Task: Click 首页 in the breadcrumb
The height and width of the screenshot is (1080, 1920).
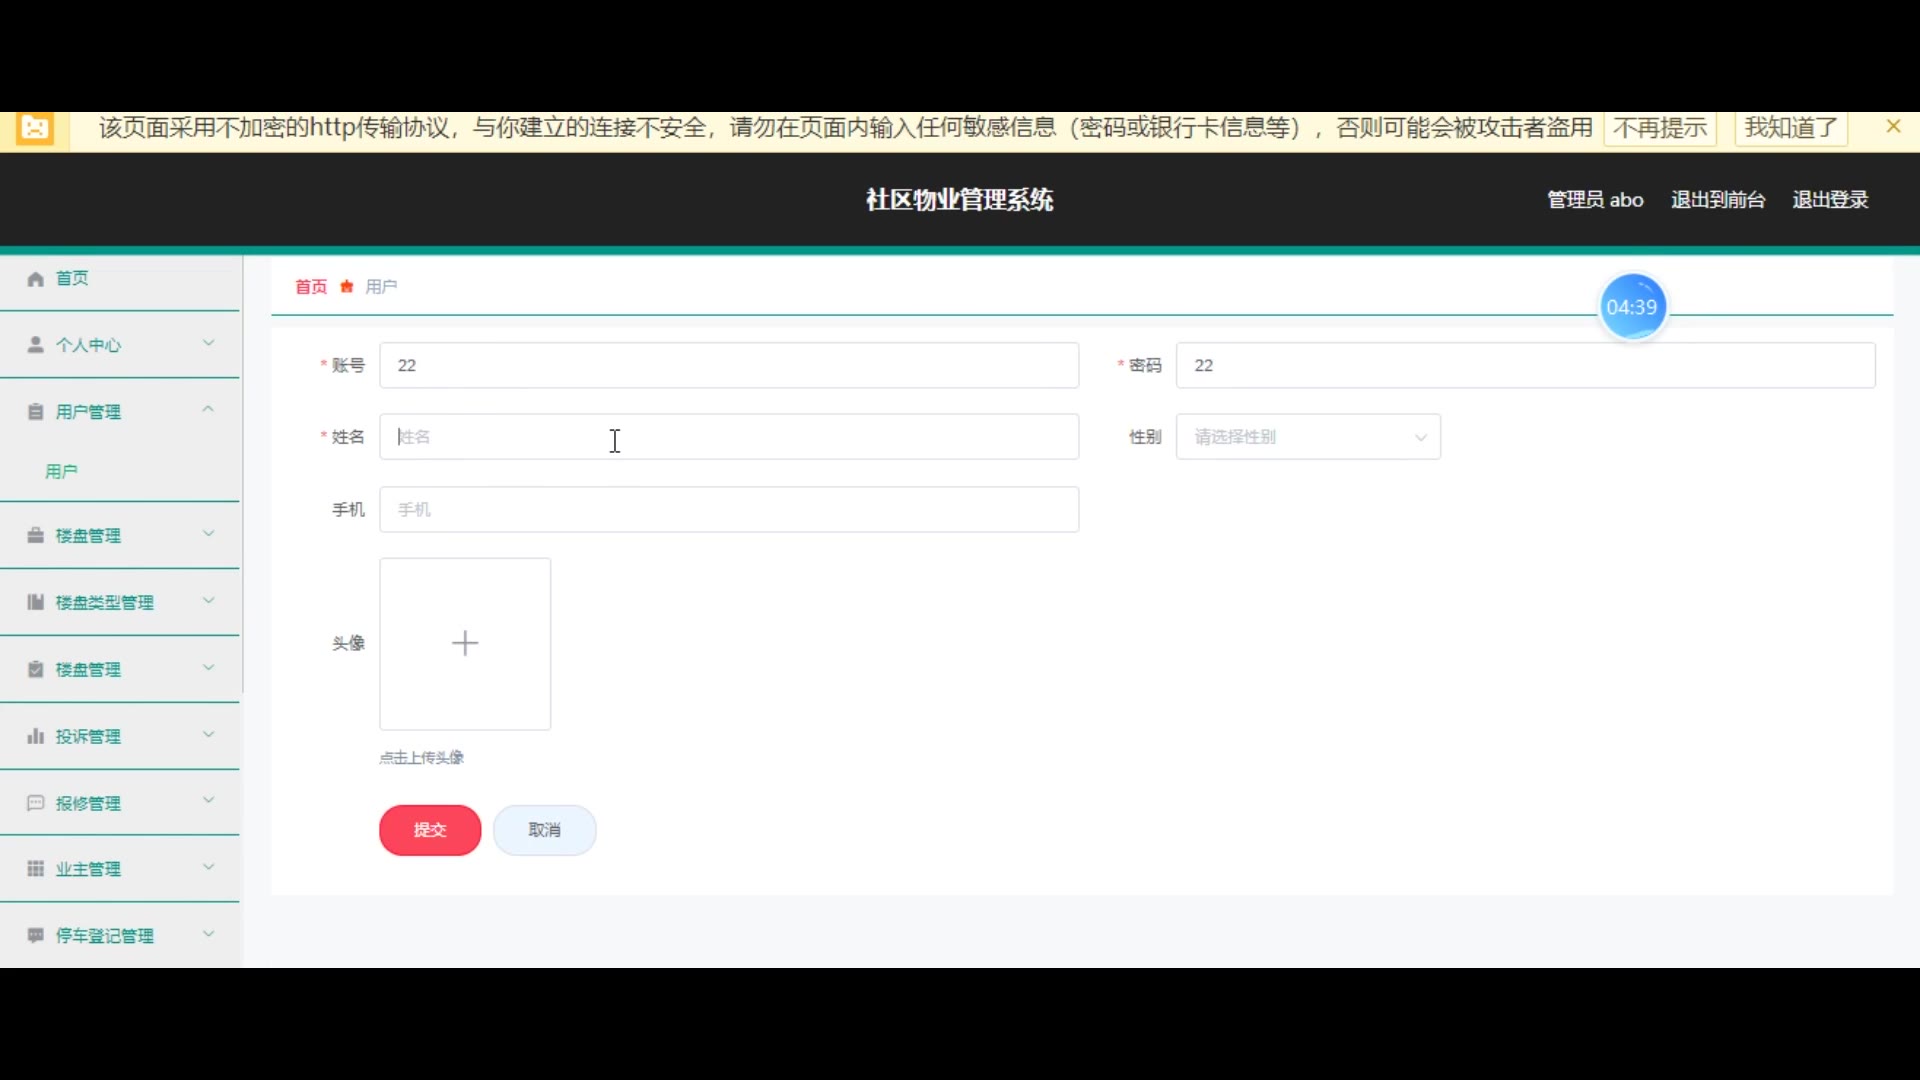Action: click(311, 287)
